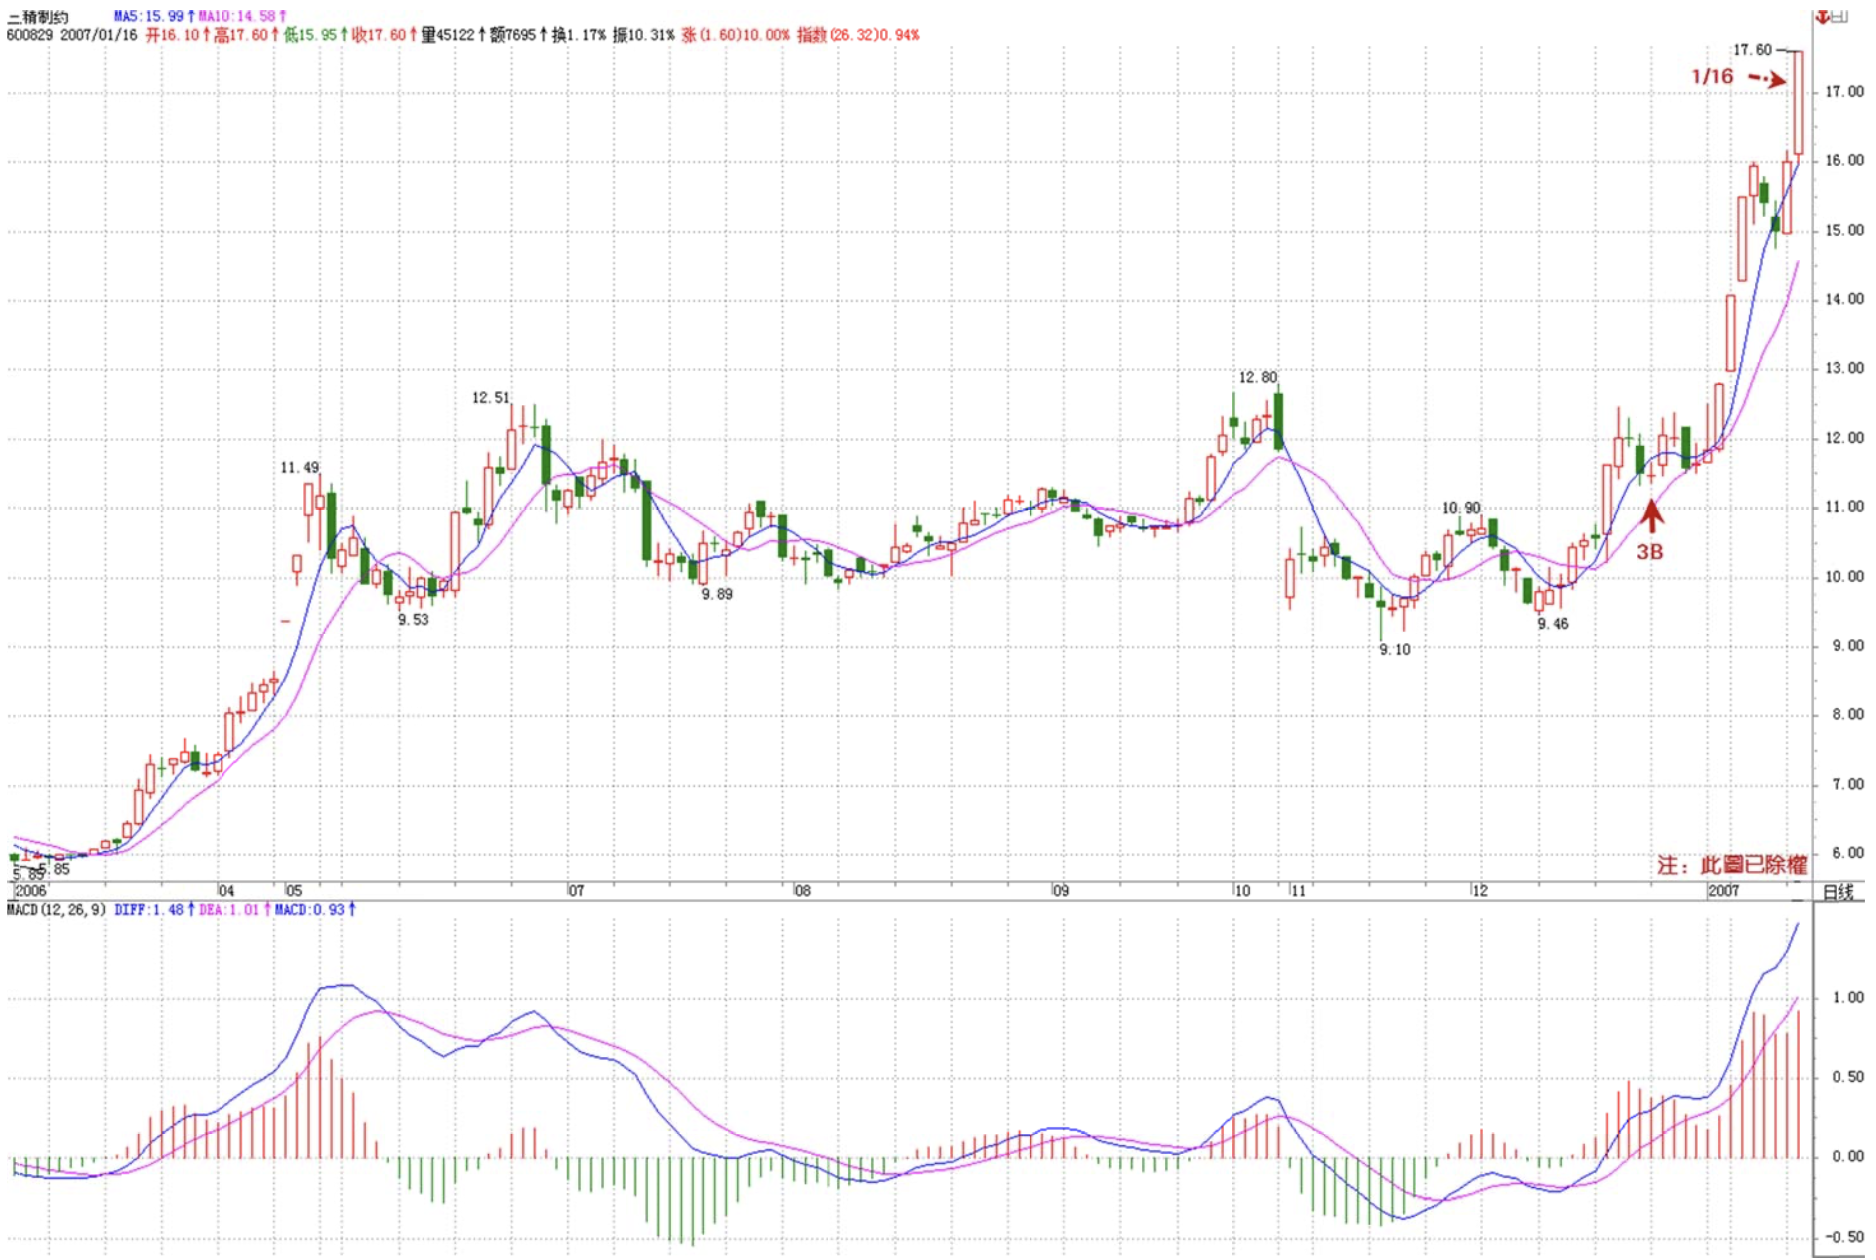The image size is (1876, 1260).
Task: Click the MACD(12,26,9) indicator label
Action: coord(56,910)
